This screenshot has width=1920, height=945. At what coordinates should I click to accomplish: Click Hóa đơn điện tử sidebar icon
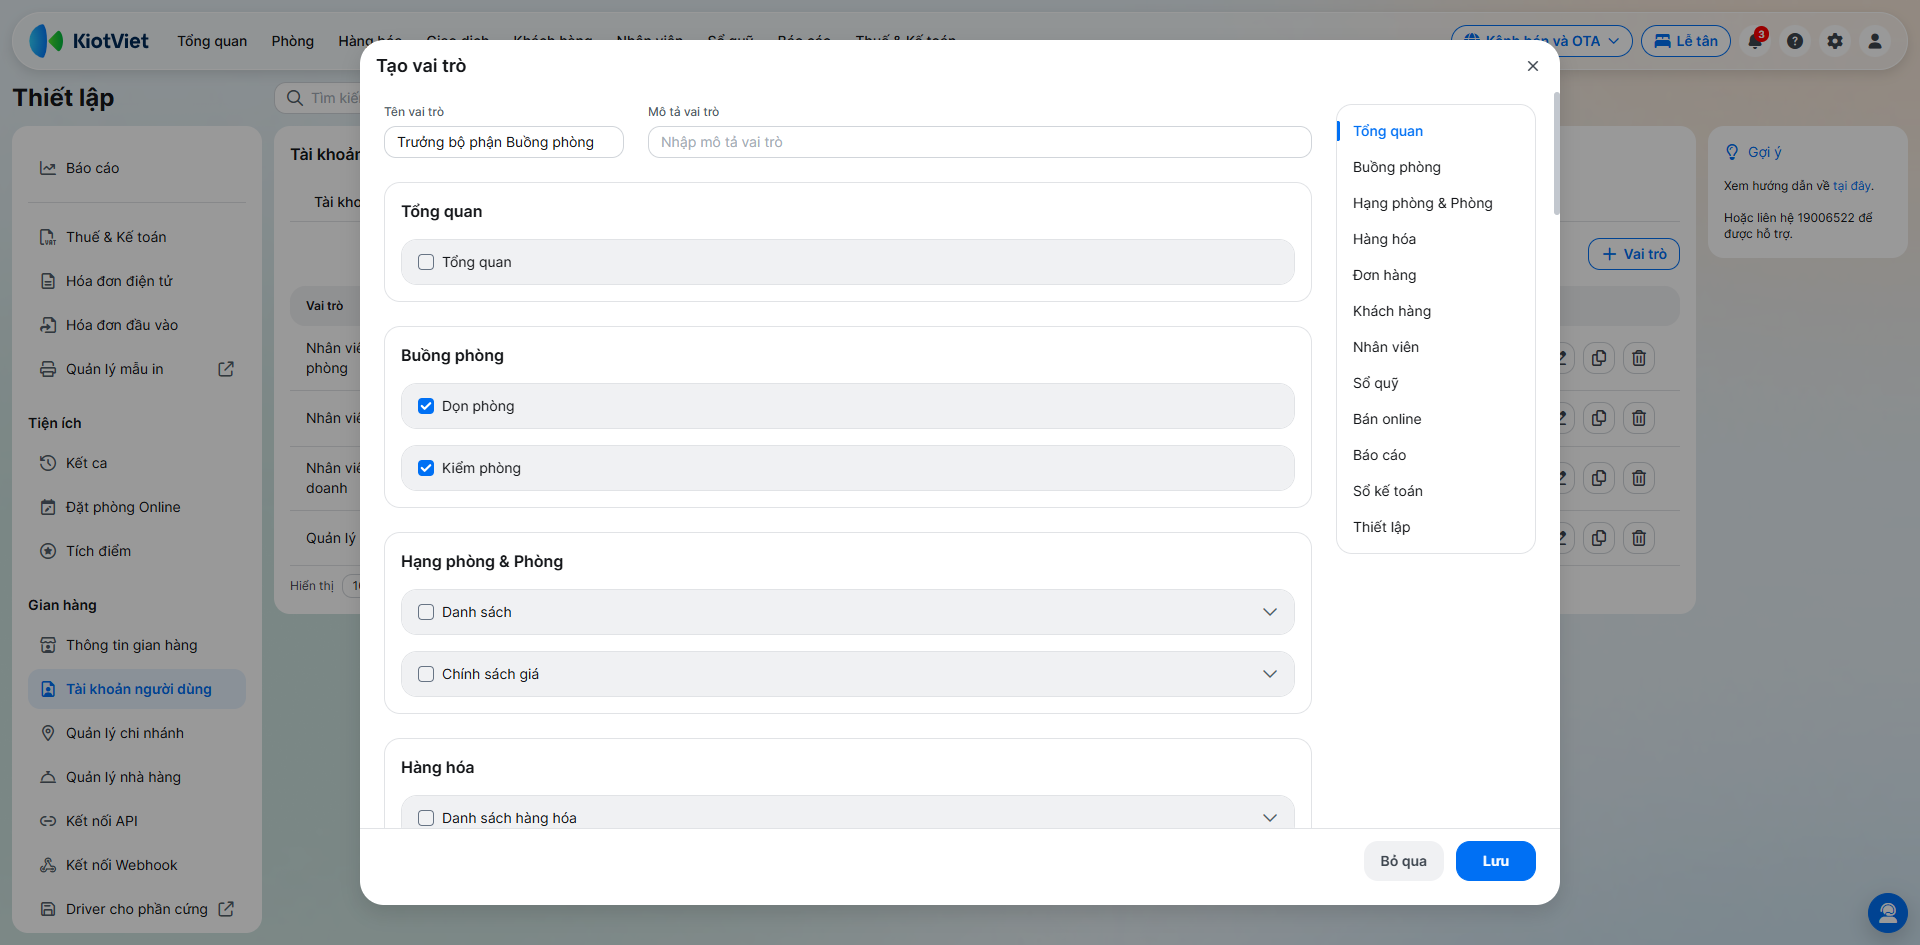click(x=48, y=281)
